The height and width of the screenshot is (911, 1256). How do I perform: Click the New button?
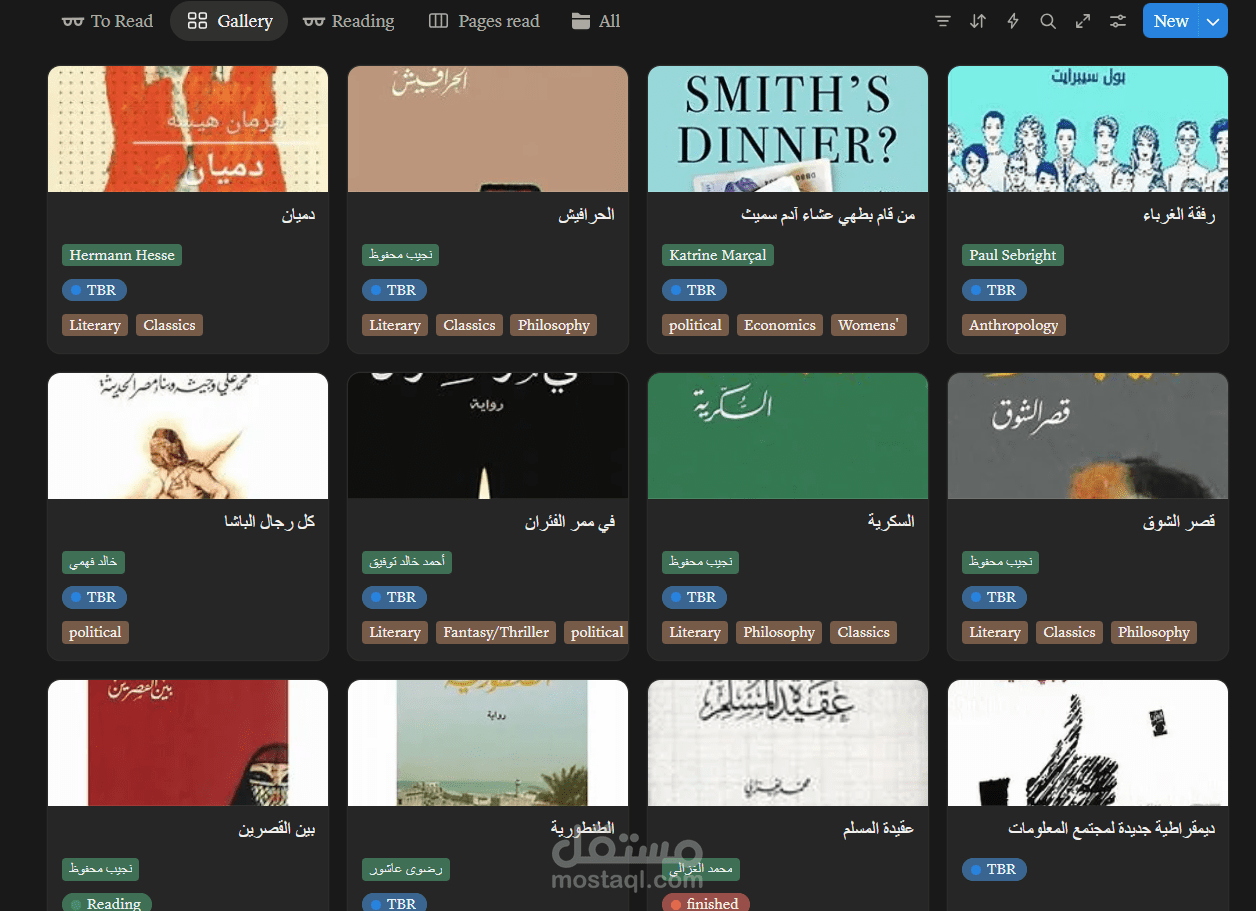coord(1171,21)
